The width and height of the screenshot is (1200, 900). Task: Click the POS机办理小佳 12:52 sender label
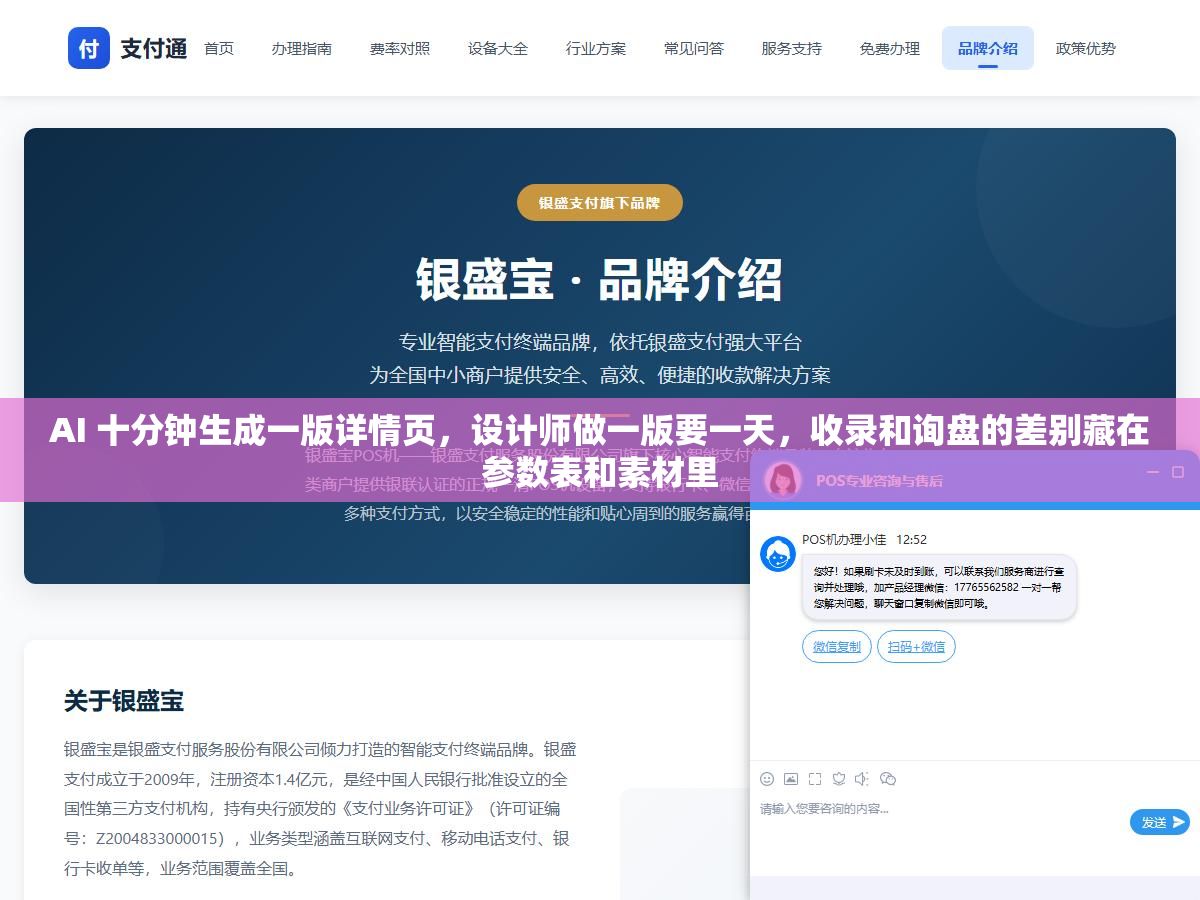click(864, 539)
